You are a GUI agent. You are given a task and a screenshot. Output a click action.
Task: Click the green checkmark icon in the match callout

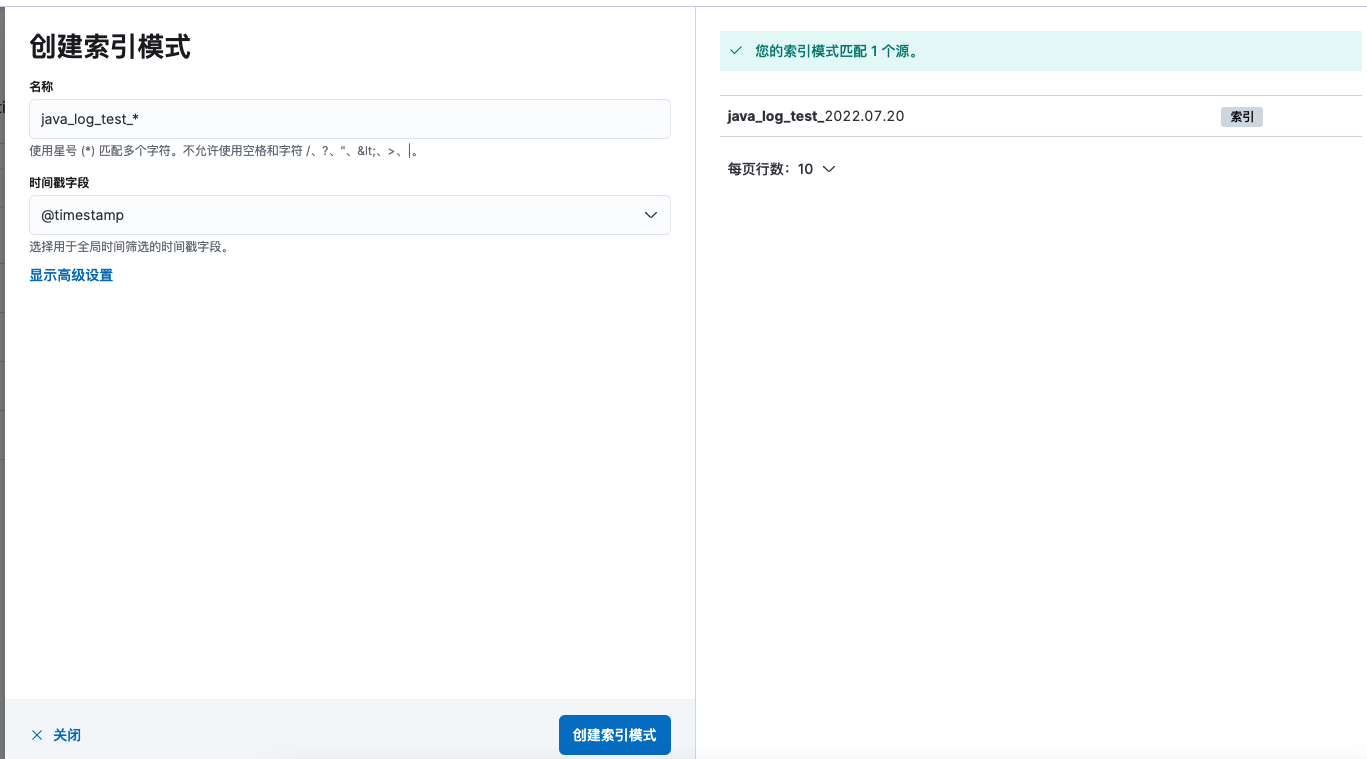point(736,50)
